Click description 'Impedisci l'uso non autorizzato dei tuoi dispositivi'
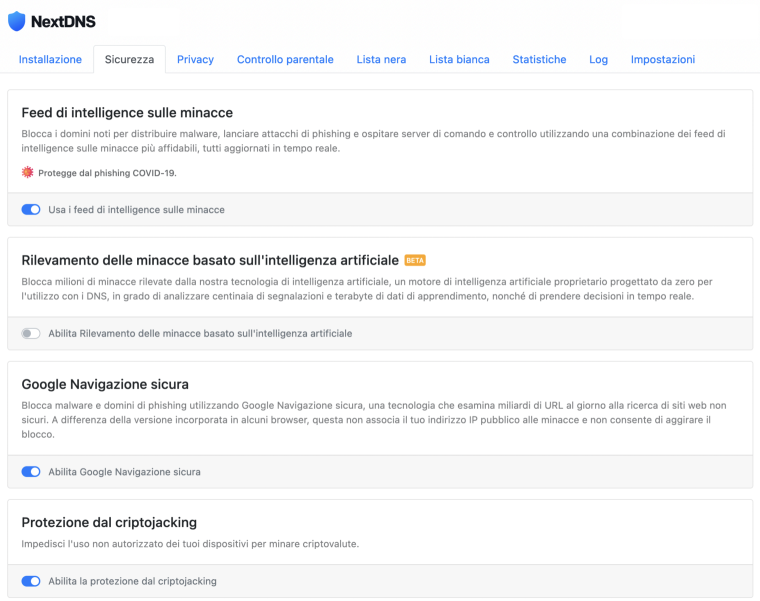Screen dimensions: 760x601 coord(190,544)
